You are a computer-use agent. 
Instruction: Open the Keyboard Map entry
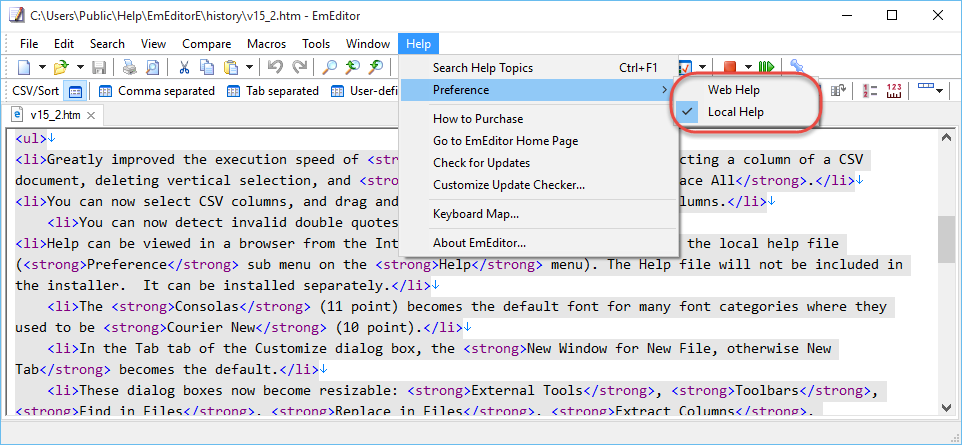coord(539,214)
